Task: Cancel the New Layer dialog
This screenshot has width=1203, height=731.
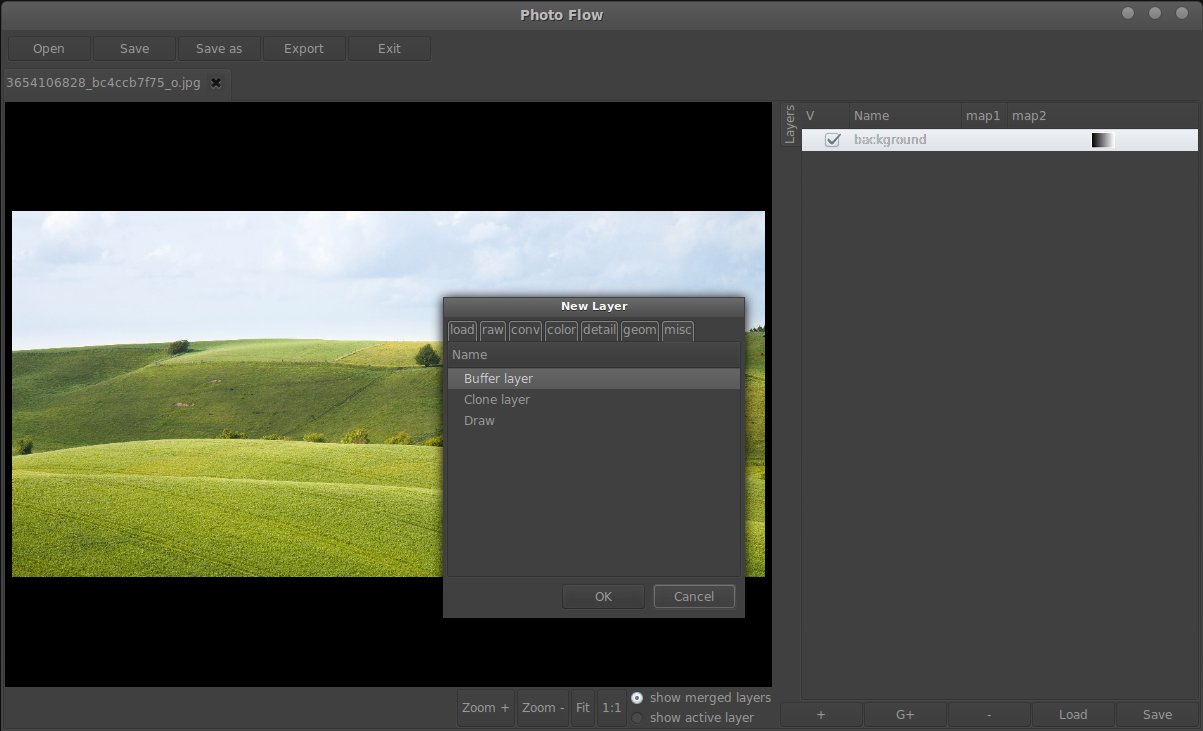Action: click(x=693, y=596)
